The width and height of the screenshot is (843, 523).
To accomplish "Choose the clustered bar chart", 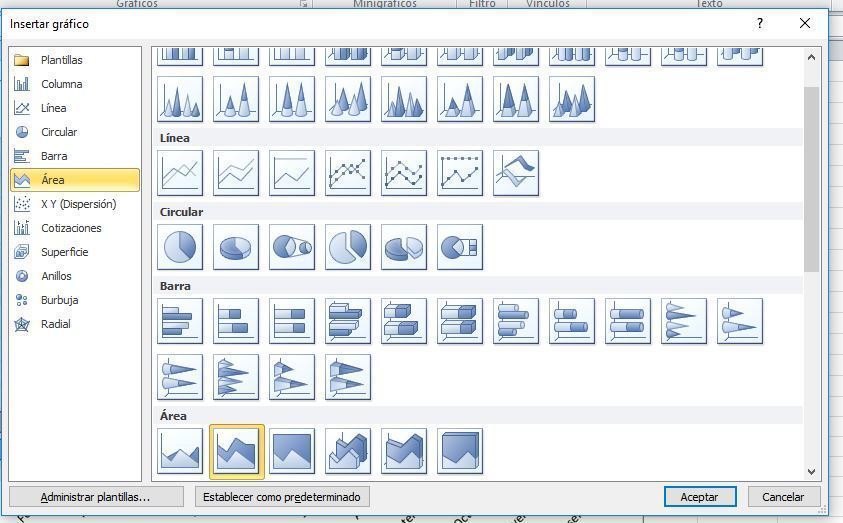I will (x=180, y=321).
